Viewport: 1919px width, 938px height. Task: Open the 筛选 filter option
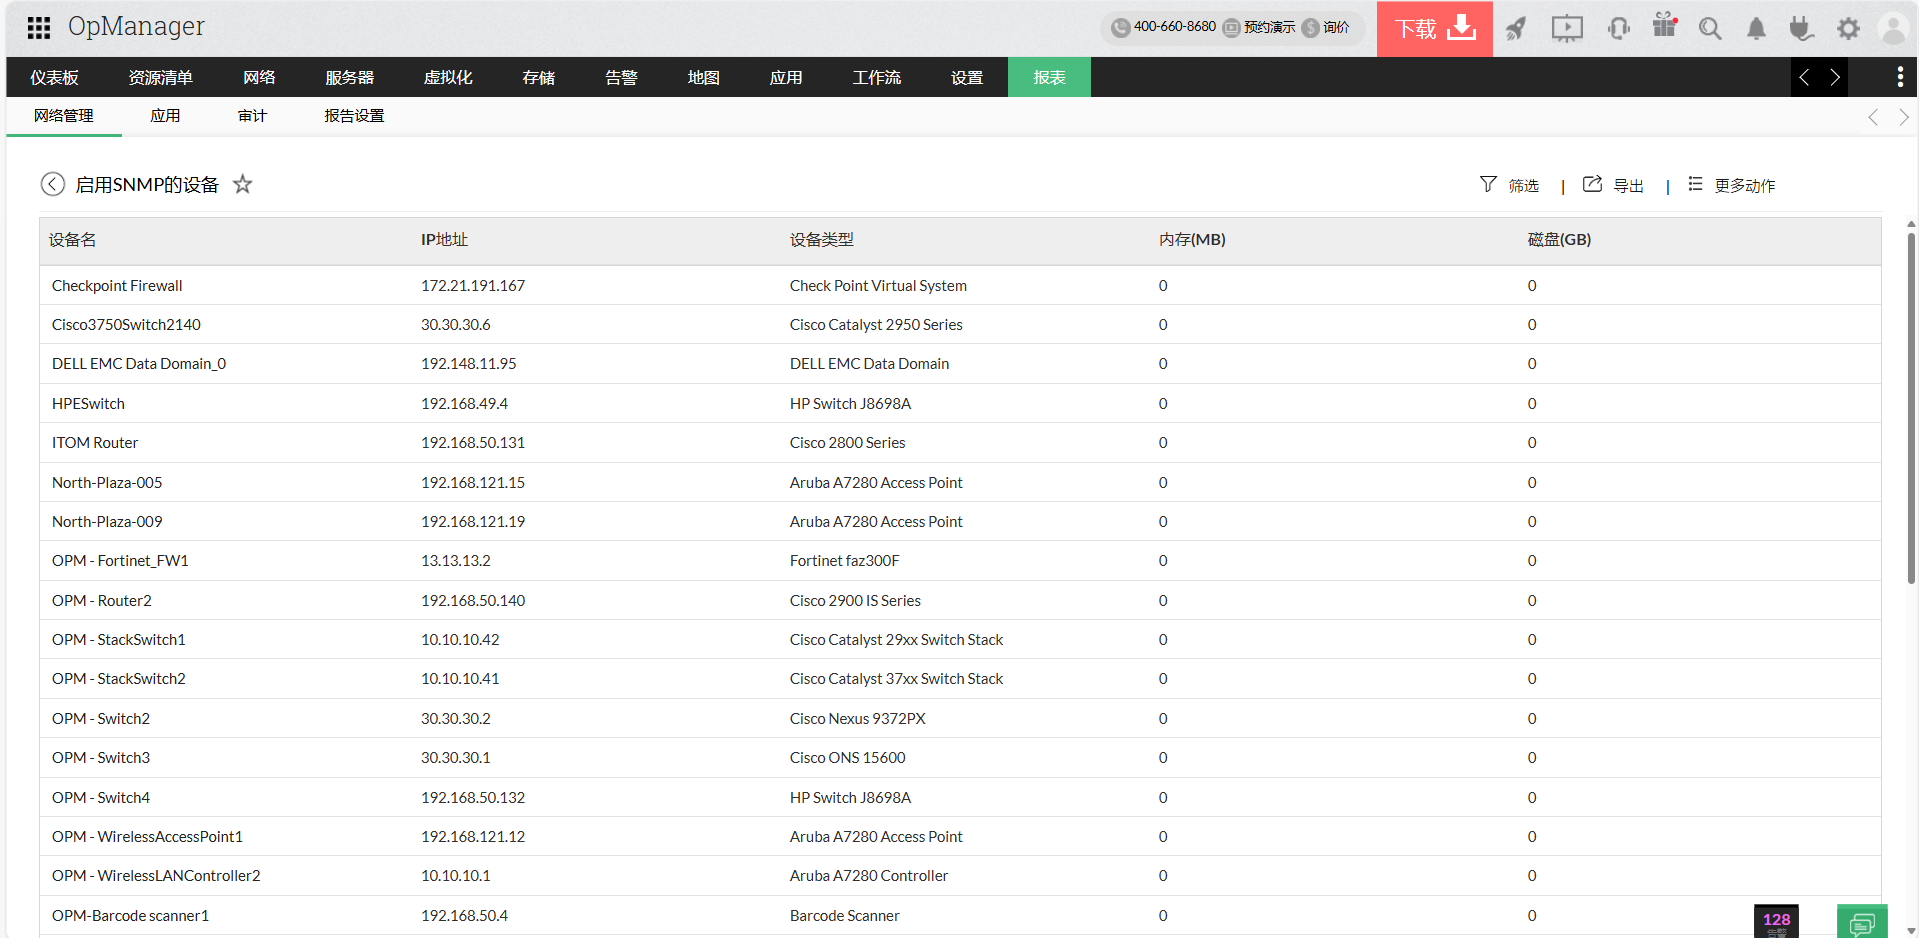click(x=1509, y=185)
